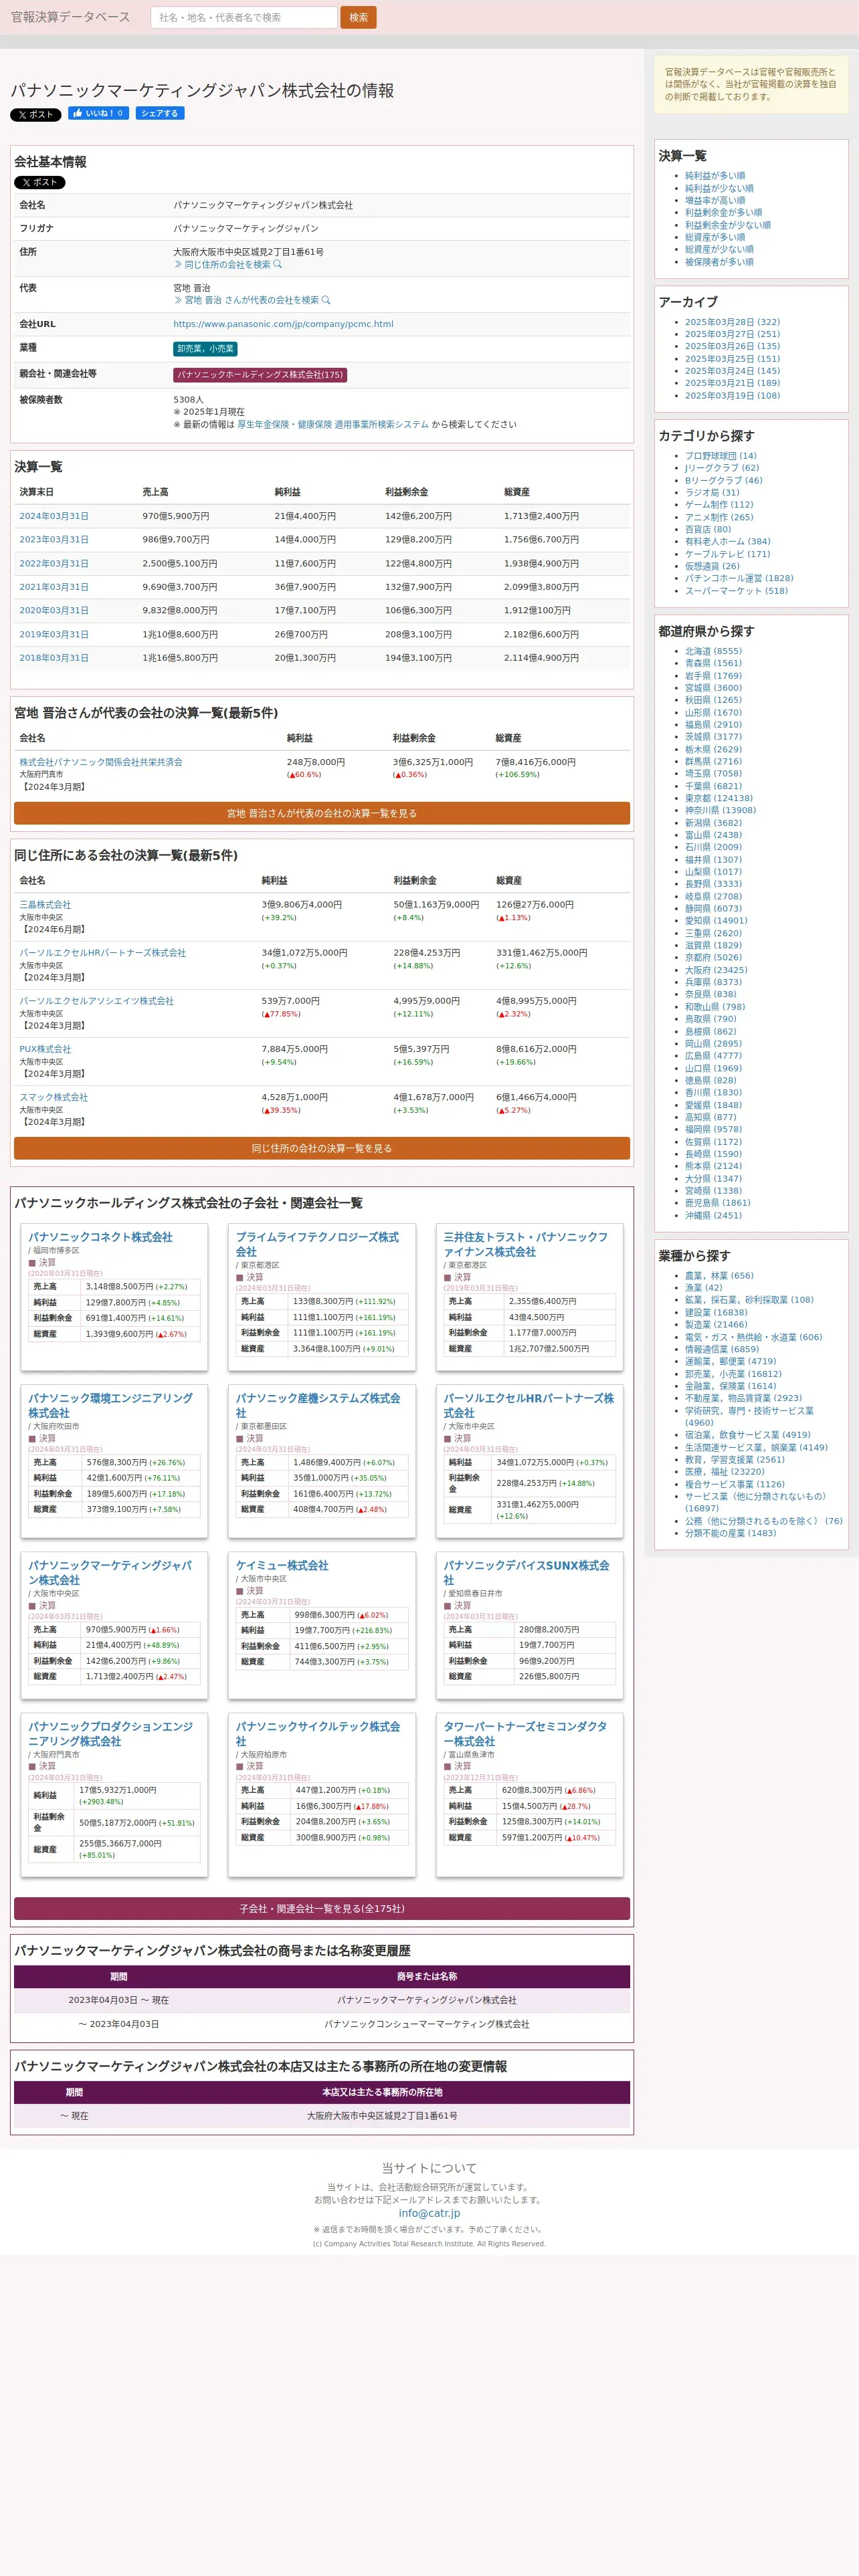Open the 三井住友トラスト・パナソニックファイナンス株式会社 card
This screenshot has height=2576, width=859.
[x=525, y=1244]
